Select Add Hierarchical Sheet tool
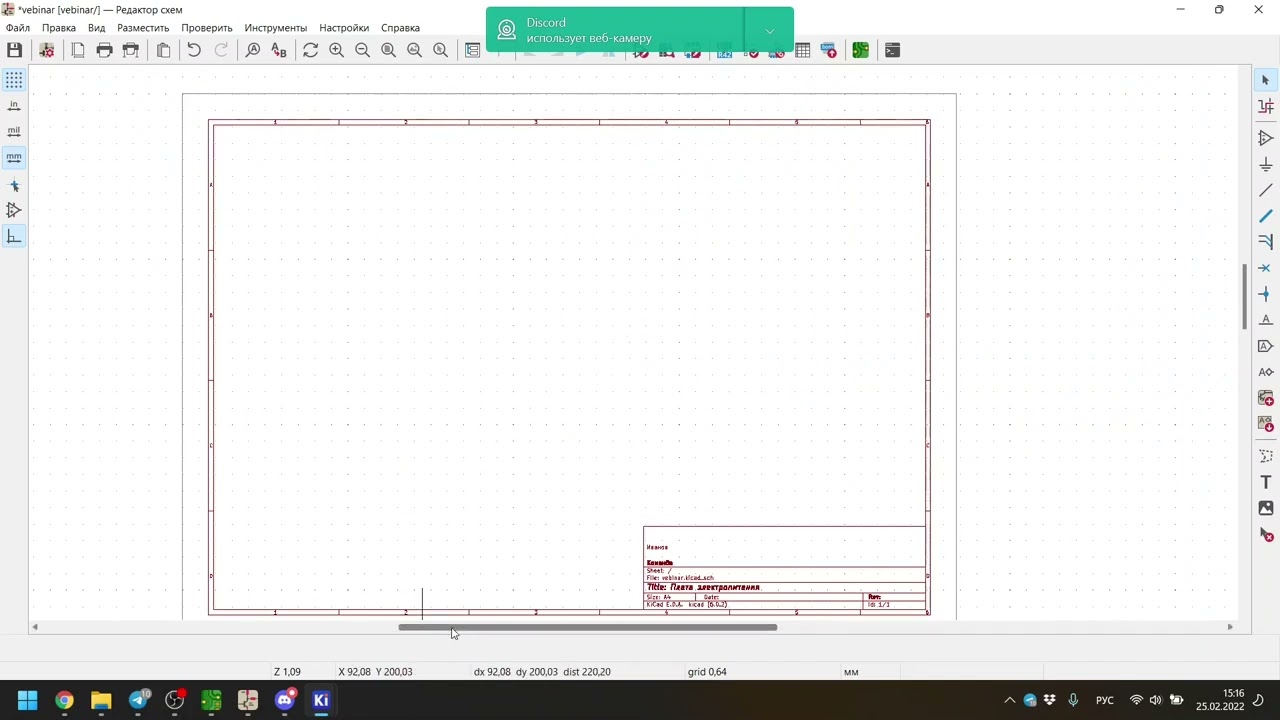Image resolution: width=1280 pixels, height=720 pixels. pyautogui.click(x=1265, y=398)
